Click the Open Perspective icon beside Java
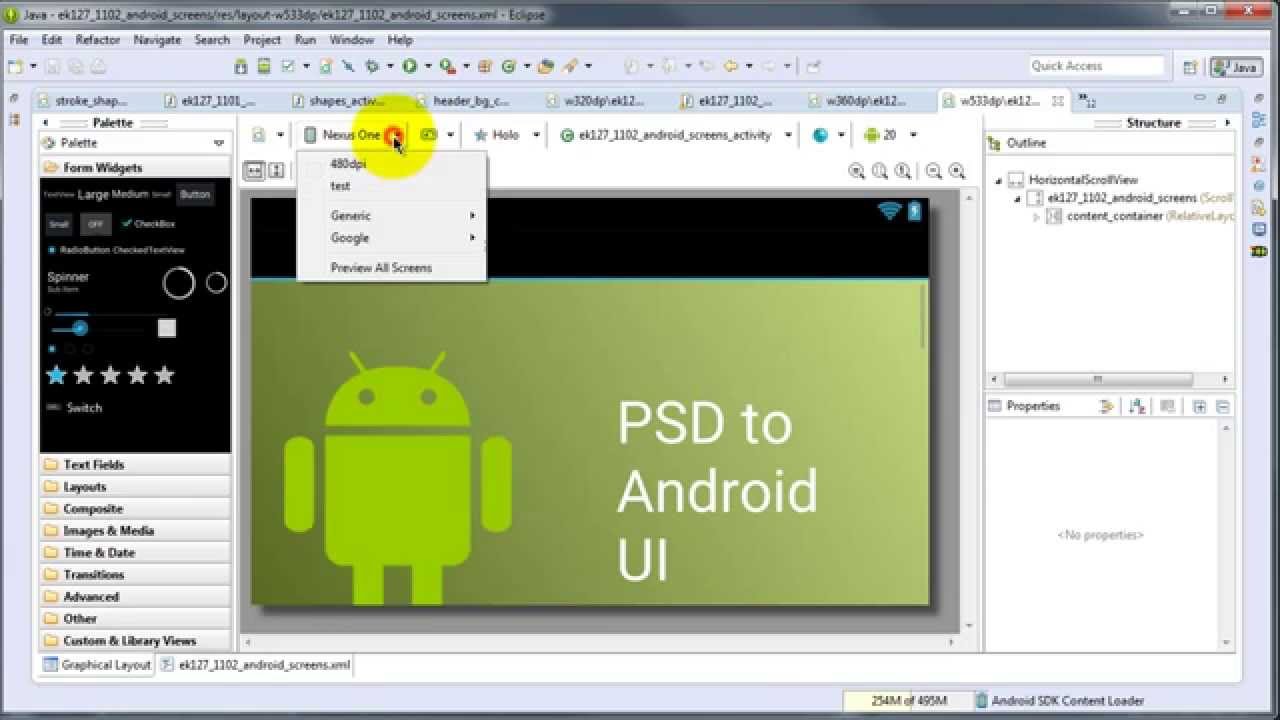The height and width of the screenshot is (720, 1280). (1190, 67)
